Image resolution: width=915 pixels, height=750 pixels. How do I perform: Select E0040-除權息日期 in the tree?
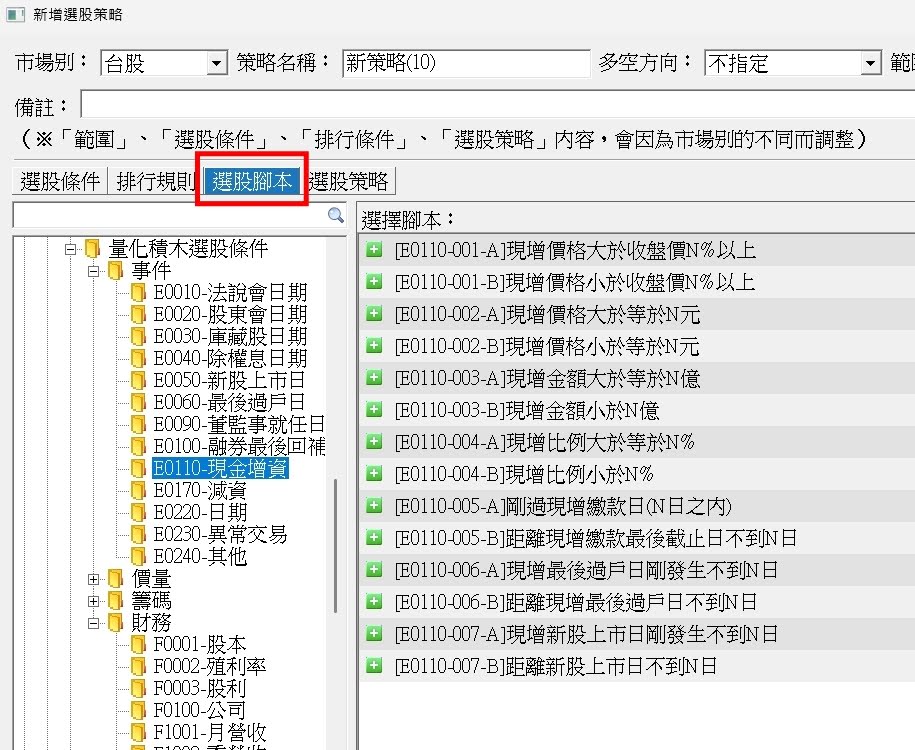coord(229,359)
